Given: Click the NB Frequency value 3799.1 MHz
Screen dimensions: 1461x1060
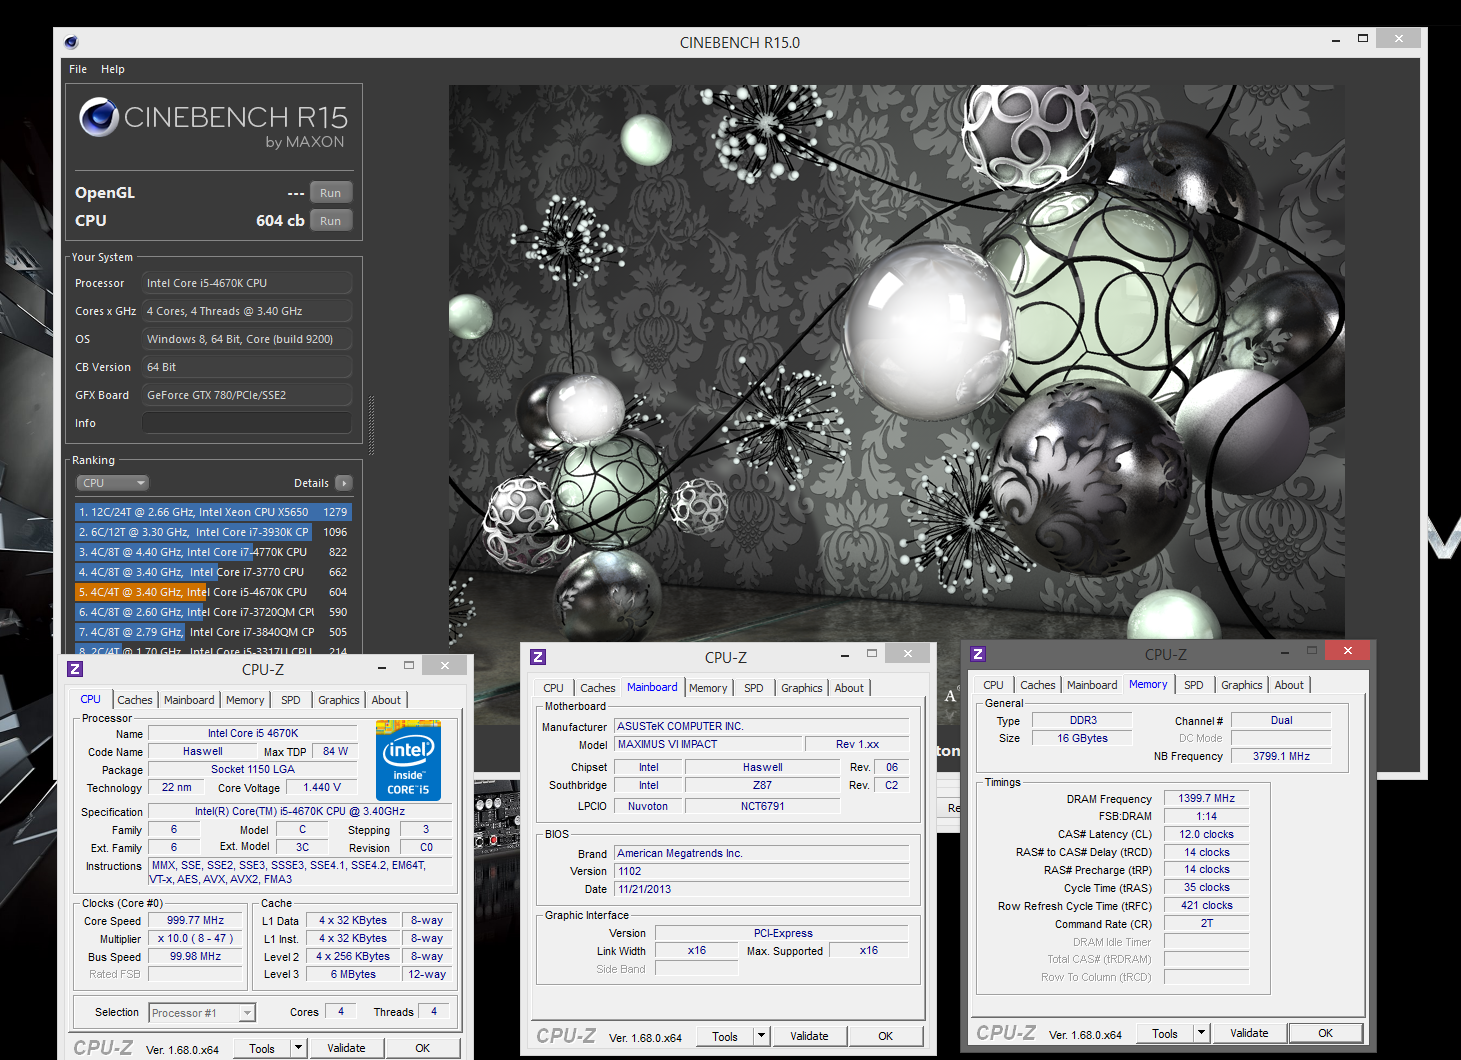Looking at the screenshot, I should [x=1281, y=756].
